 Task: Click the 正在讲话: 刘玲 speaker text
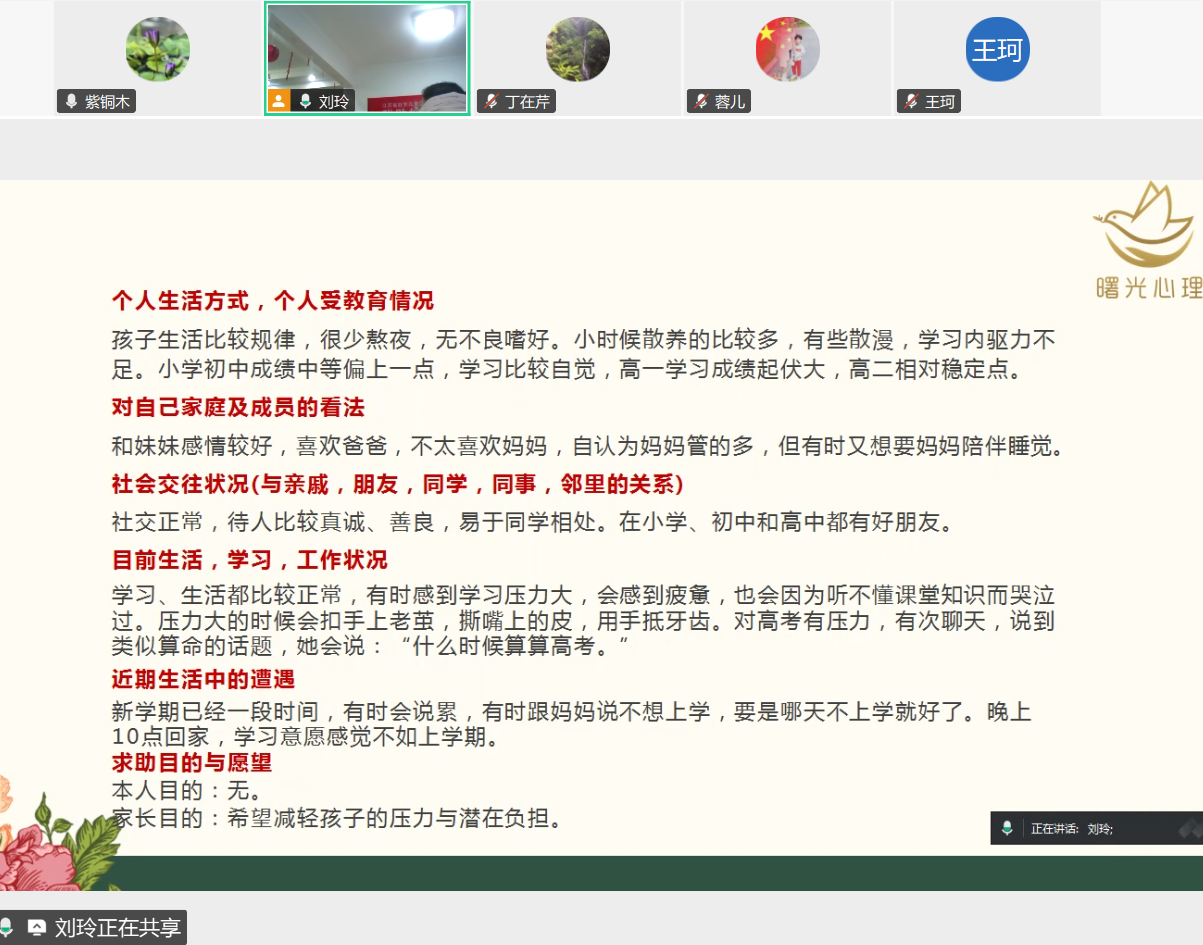pyautogui.click(x=1072, y=829)
